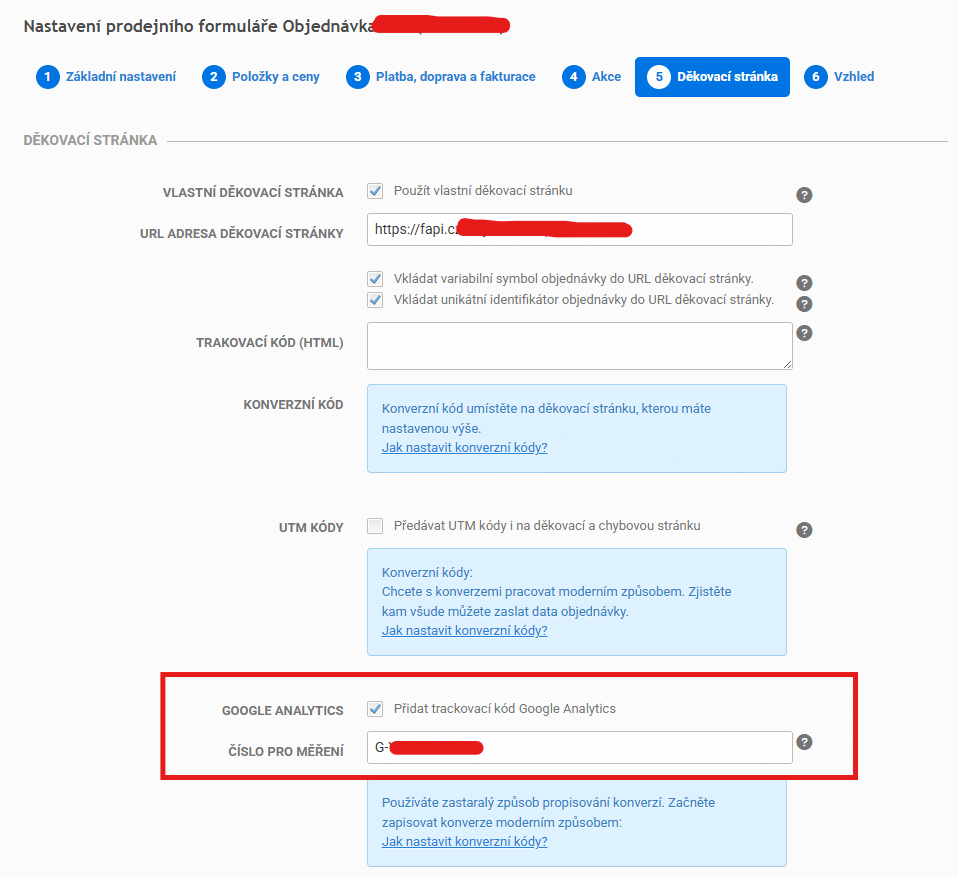Open Jak nastavit konverzní kódy link under Konverzní kód
958x878 pixels.
click(x=464, y=448)
